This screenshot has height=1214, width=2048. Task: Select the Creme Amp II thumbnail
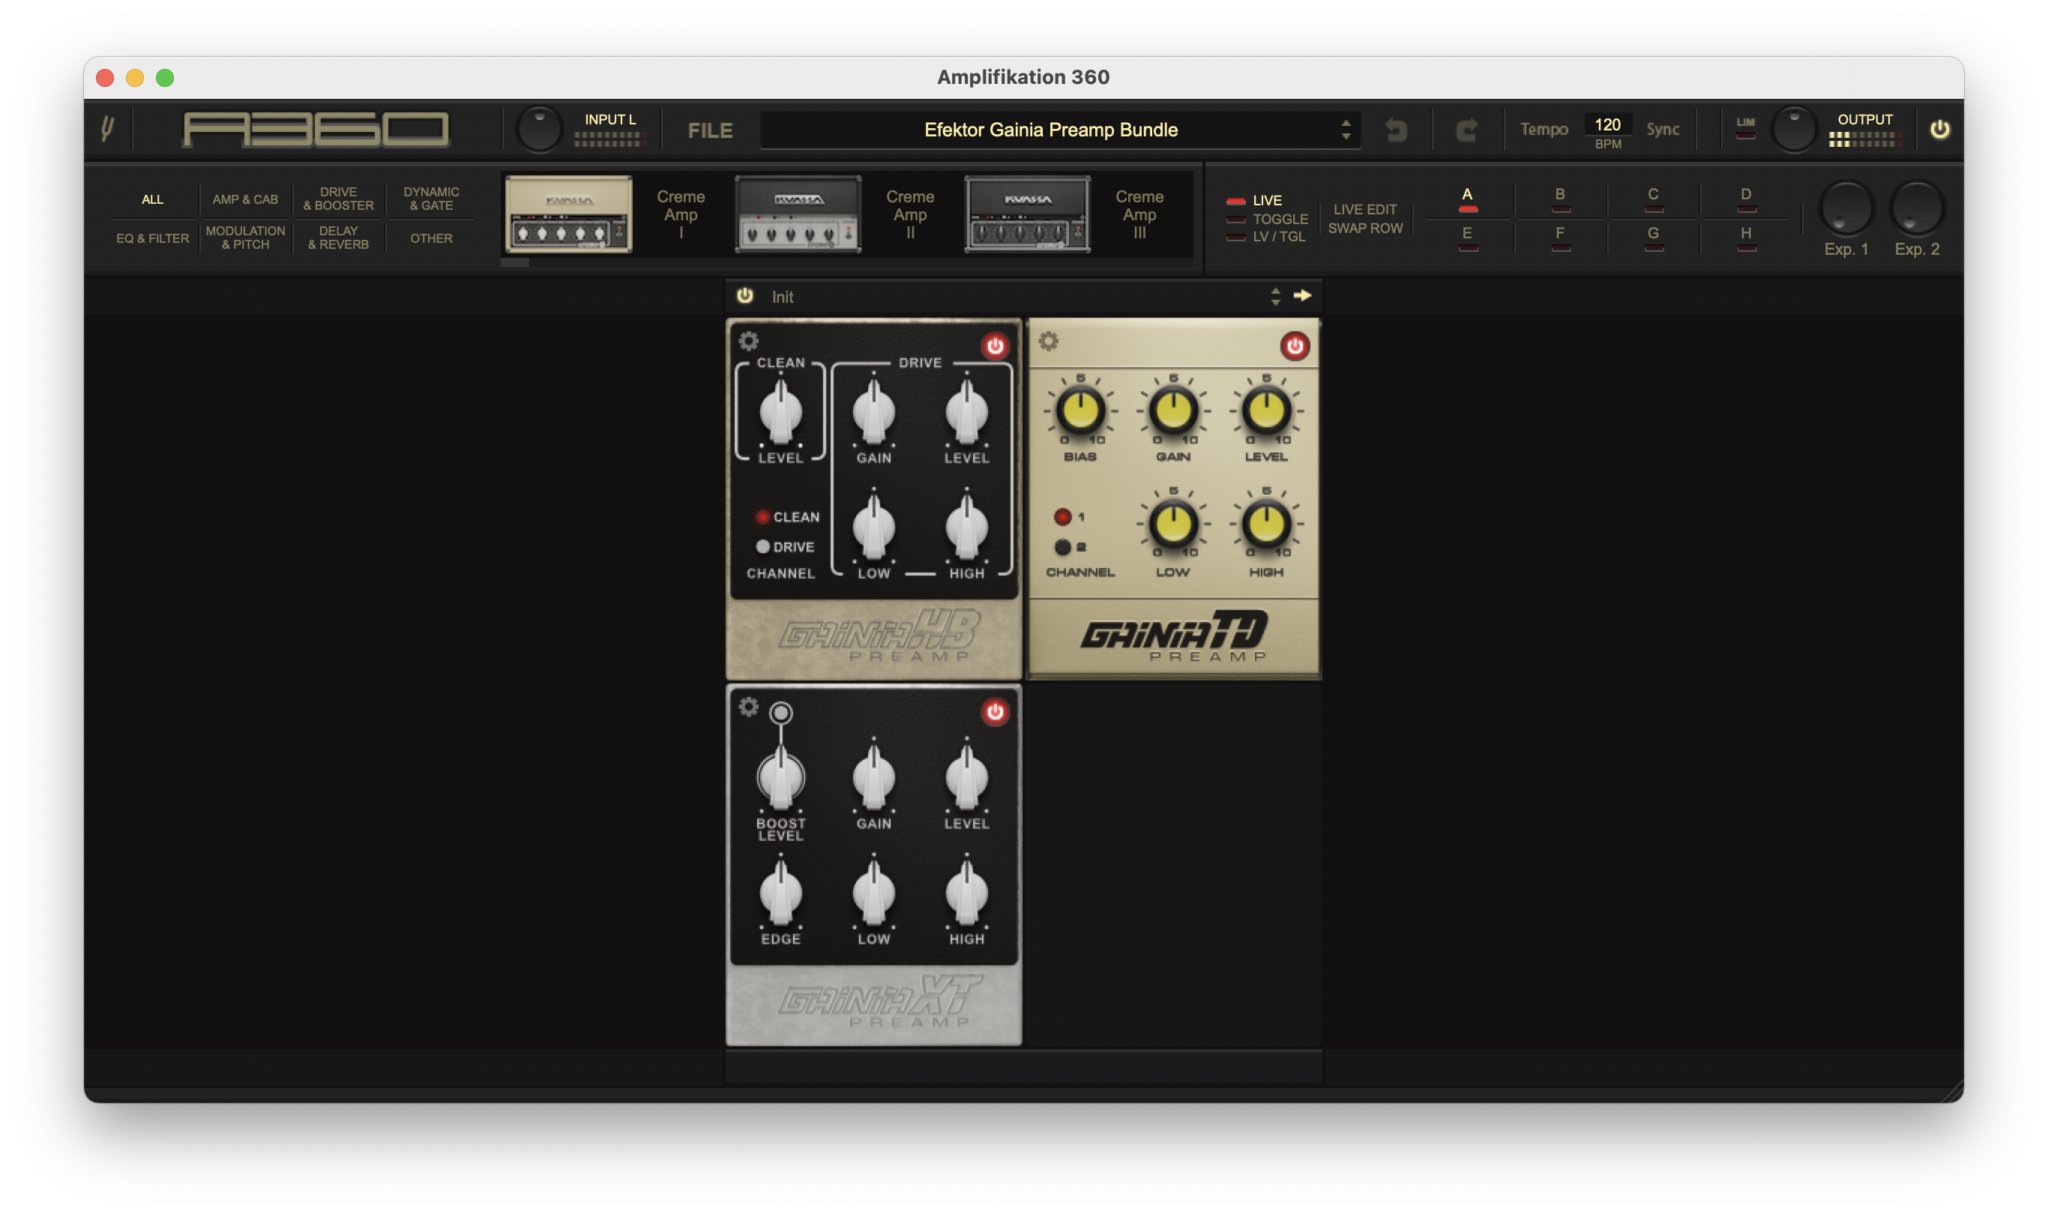point(798,214)
